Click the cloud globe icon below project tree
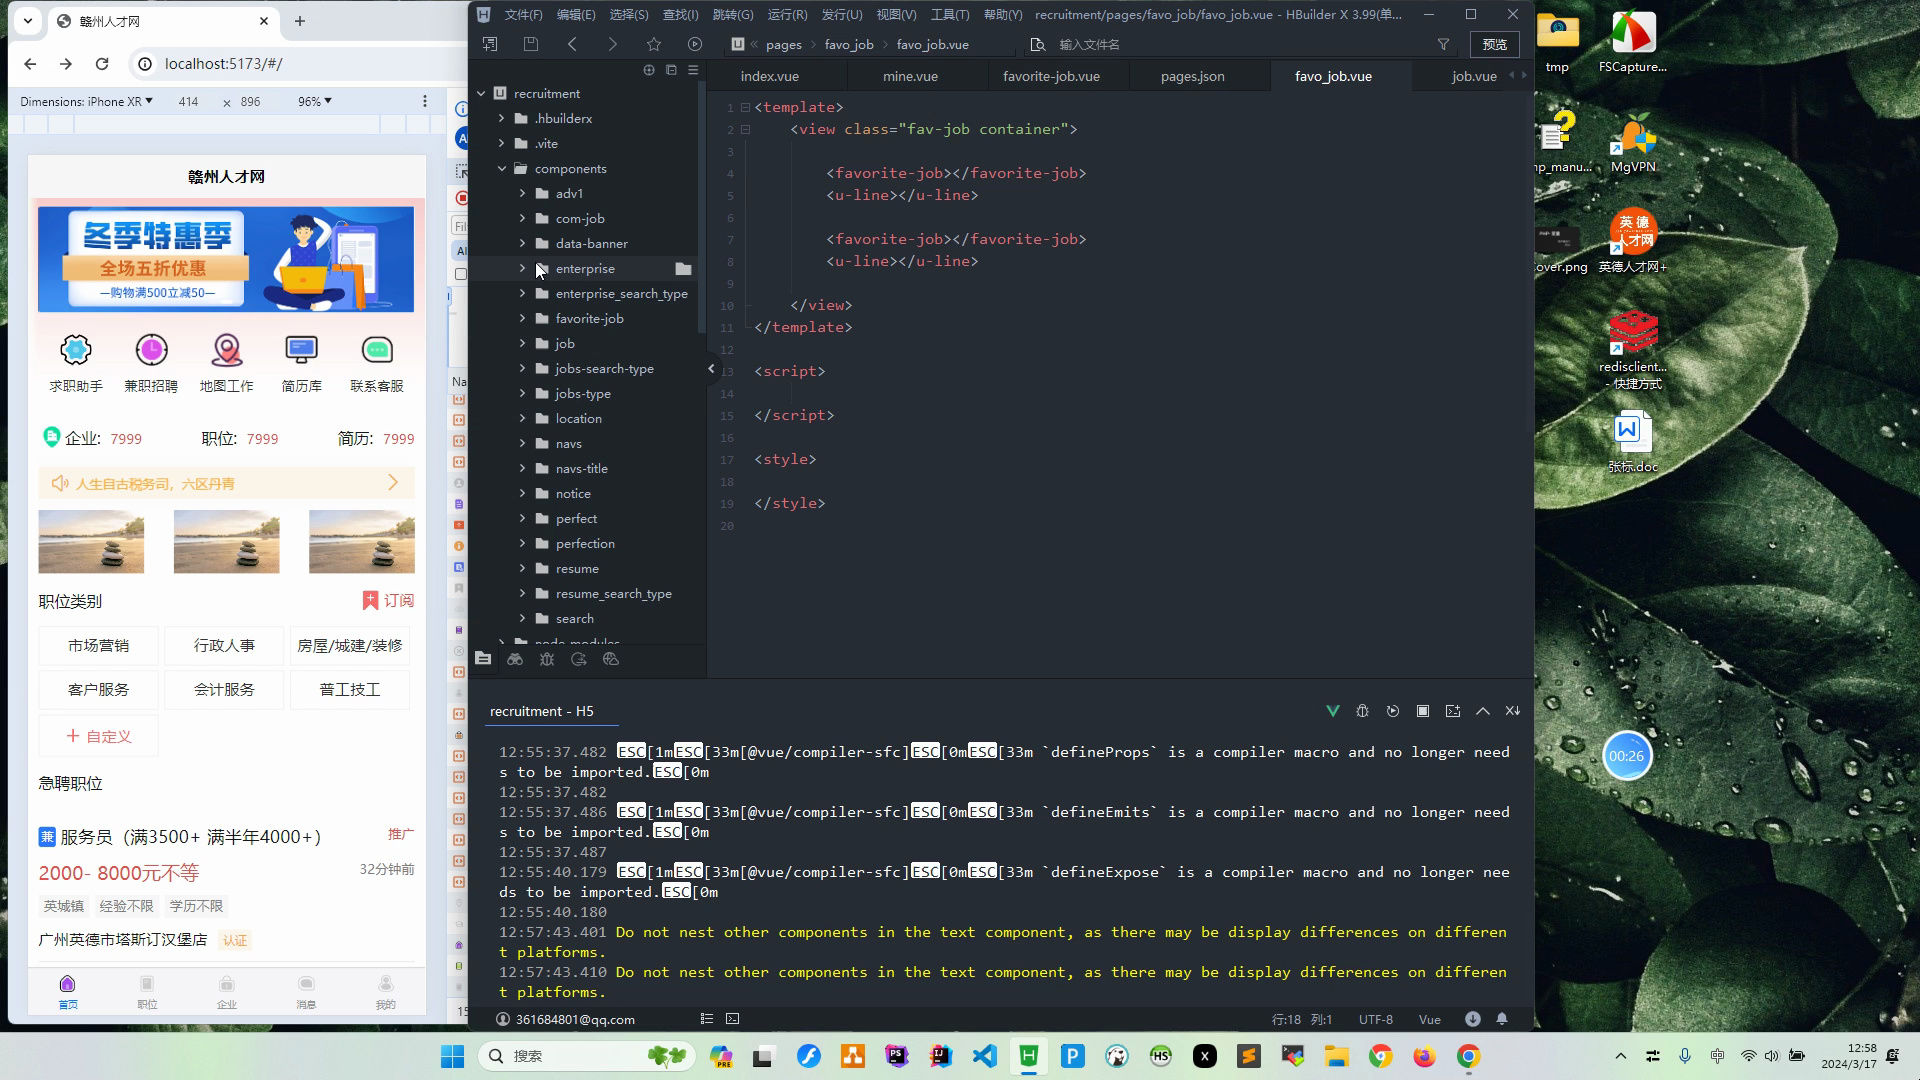 click(611, 659)
